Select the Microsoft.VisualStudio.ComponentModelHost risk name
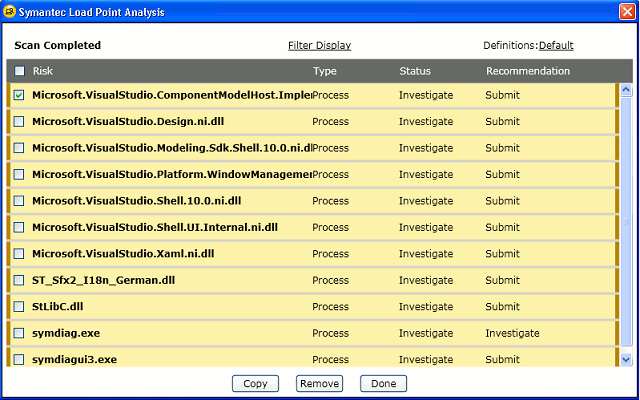640x400 pixels. tap(171, 95)
